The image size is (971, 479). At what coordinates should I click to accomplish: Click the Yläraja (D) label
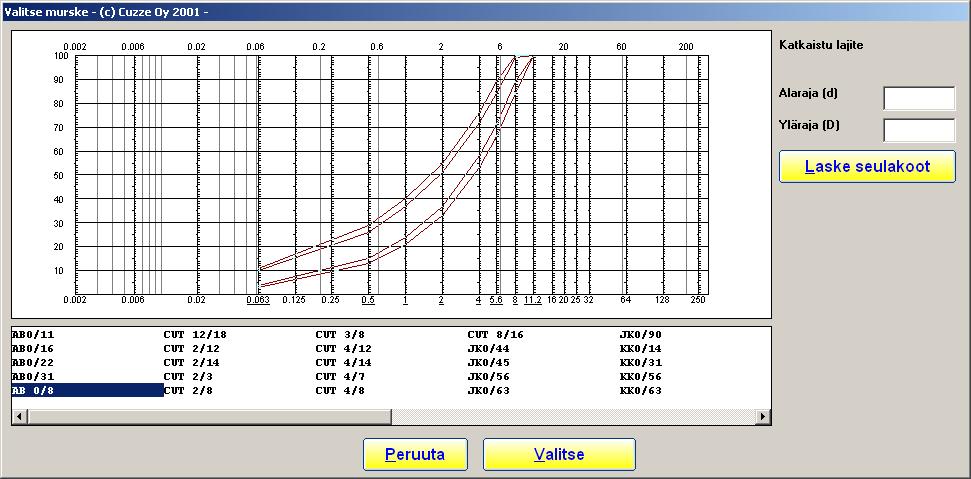(809, 125)
